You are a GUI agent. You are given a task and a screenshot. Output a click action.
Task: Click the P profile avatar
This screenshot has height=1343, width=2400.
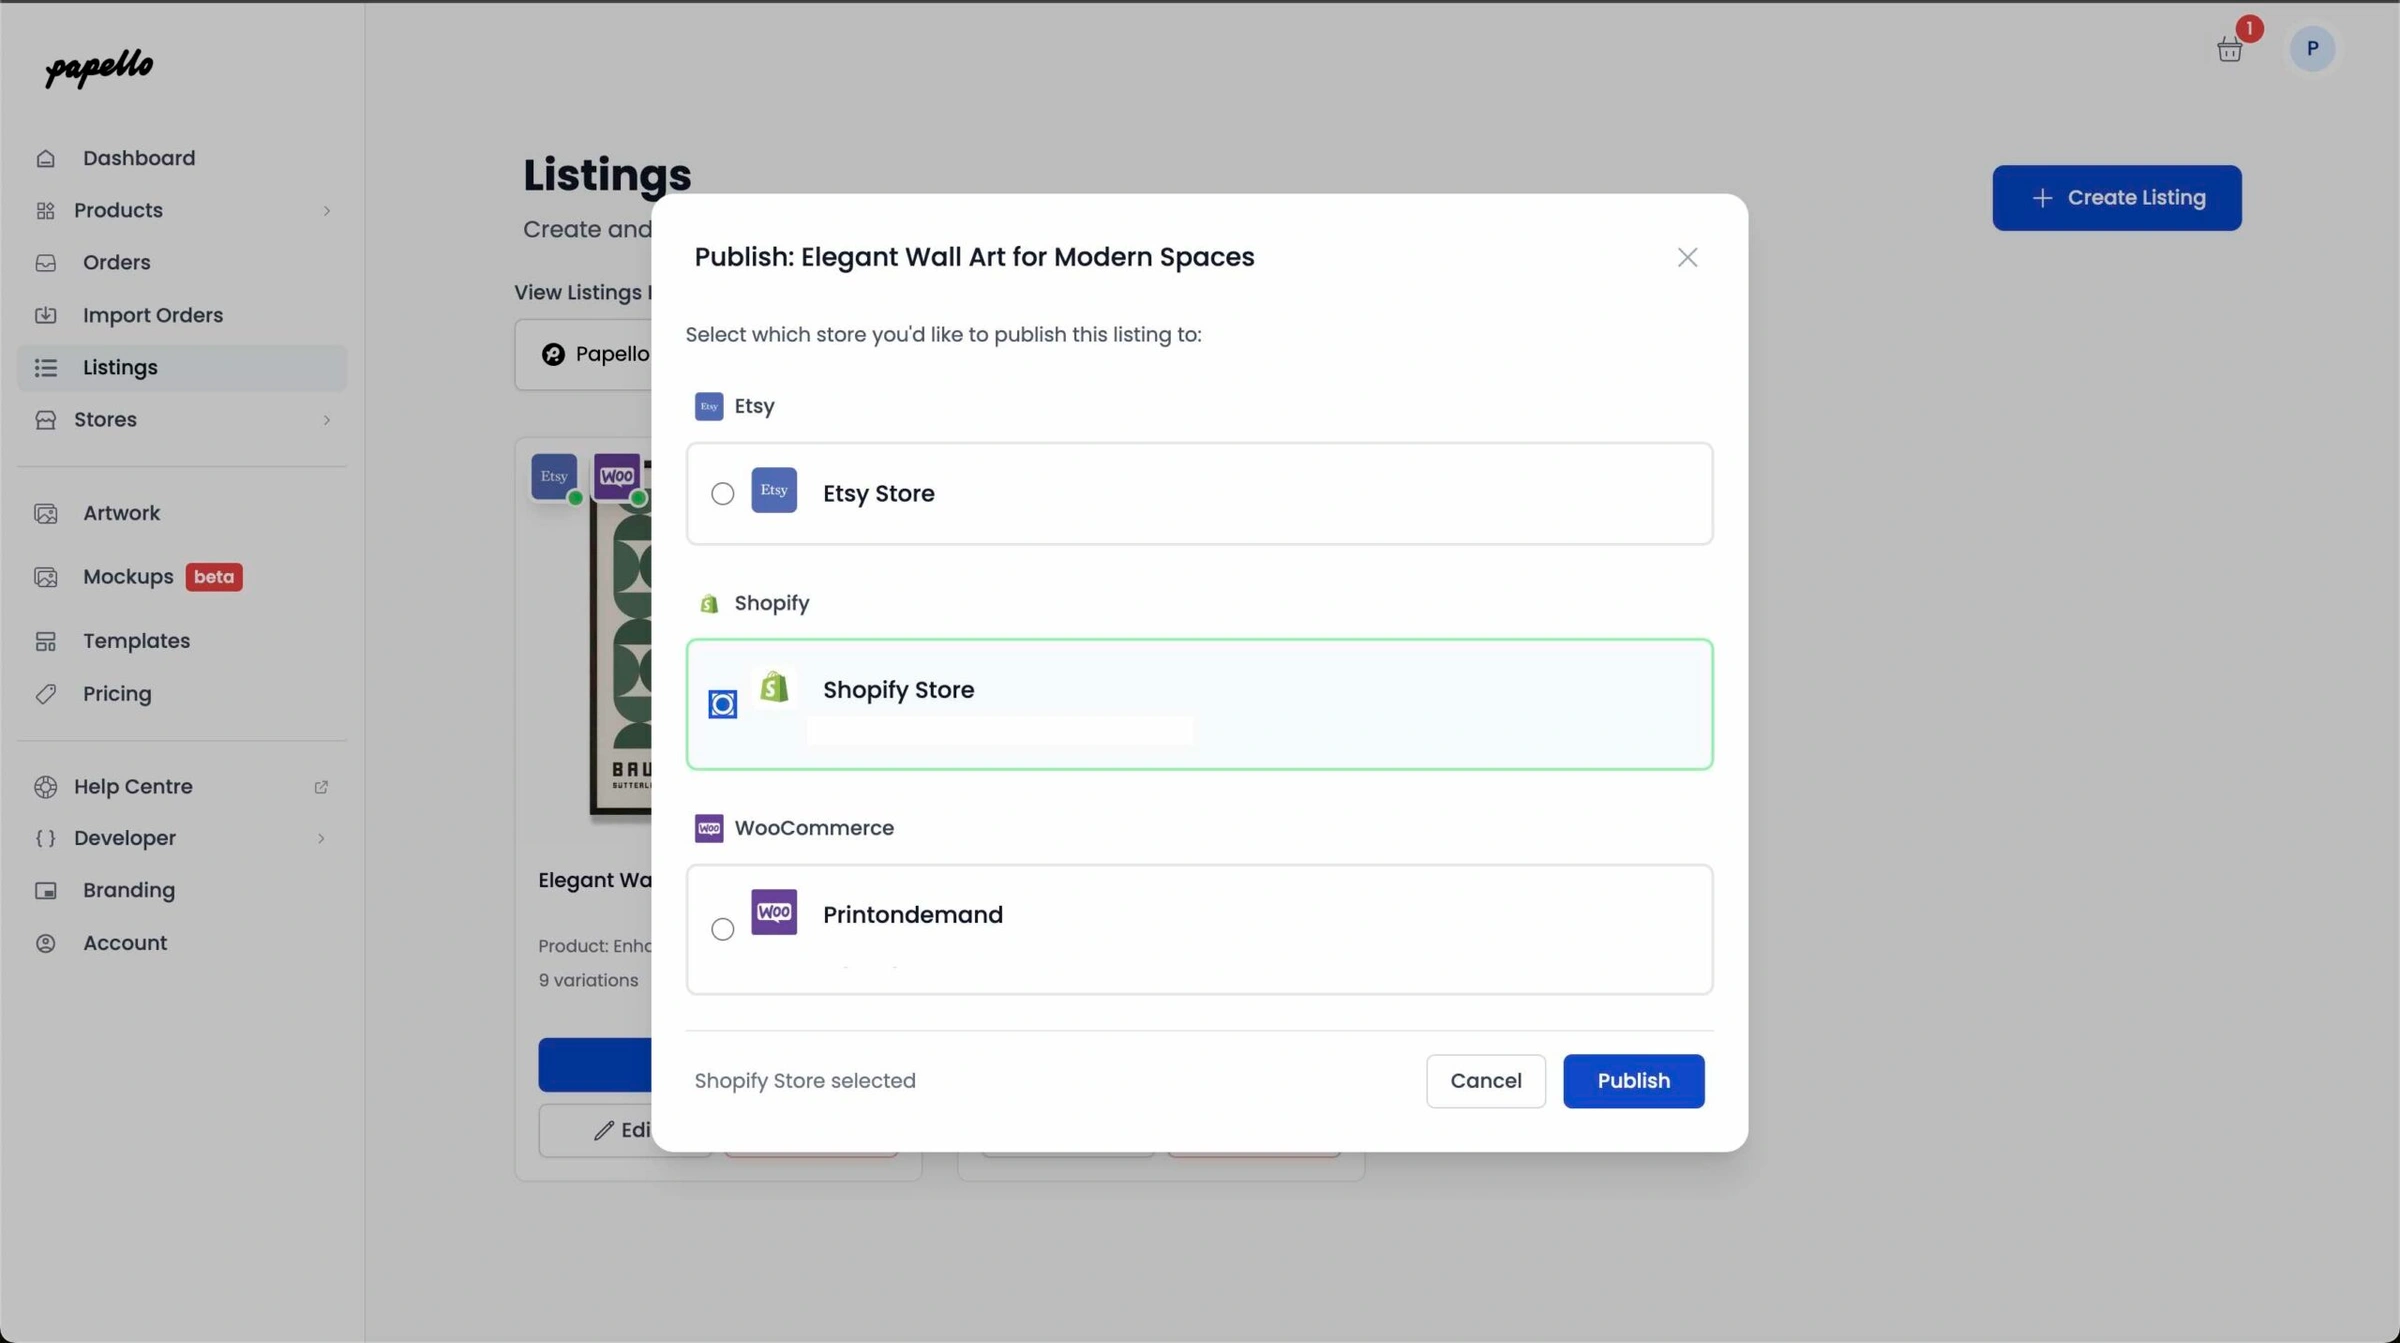tap(2311, 49)
